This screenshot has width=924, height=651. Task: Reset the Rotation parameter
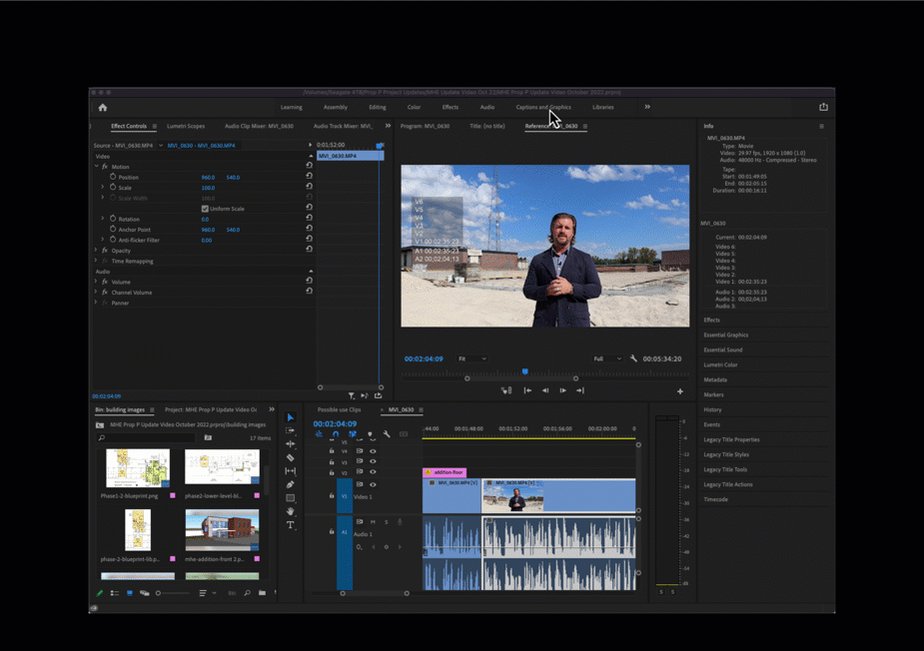click(x=309, y=217)
